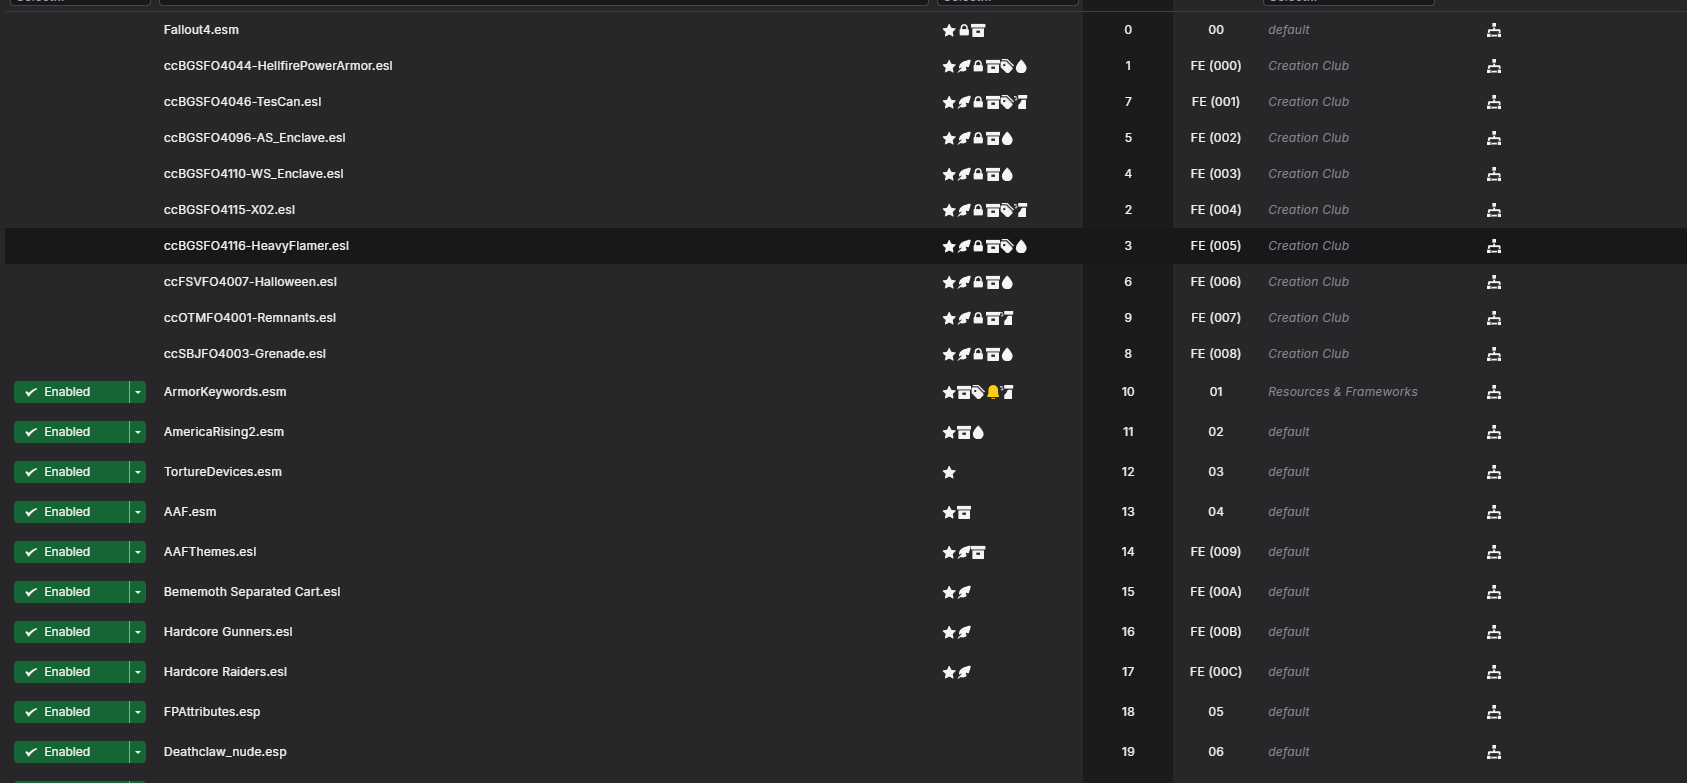Select the ccBGSFO4044-HellfirePowerArmor.esl row
This screenshot has width=1687, height=783.
843,66
